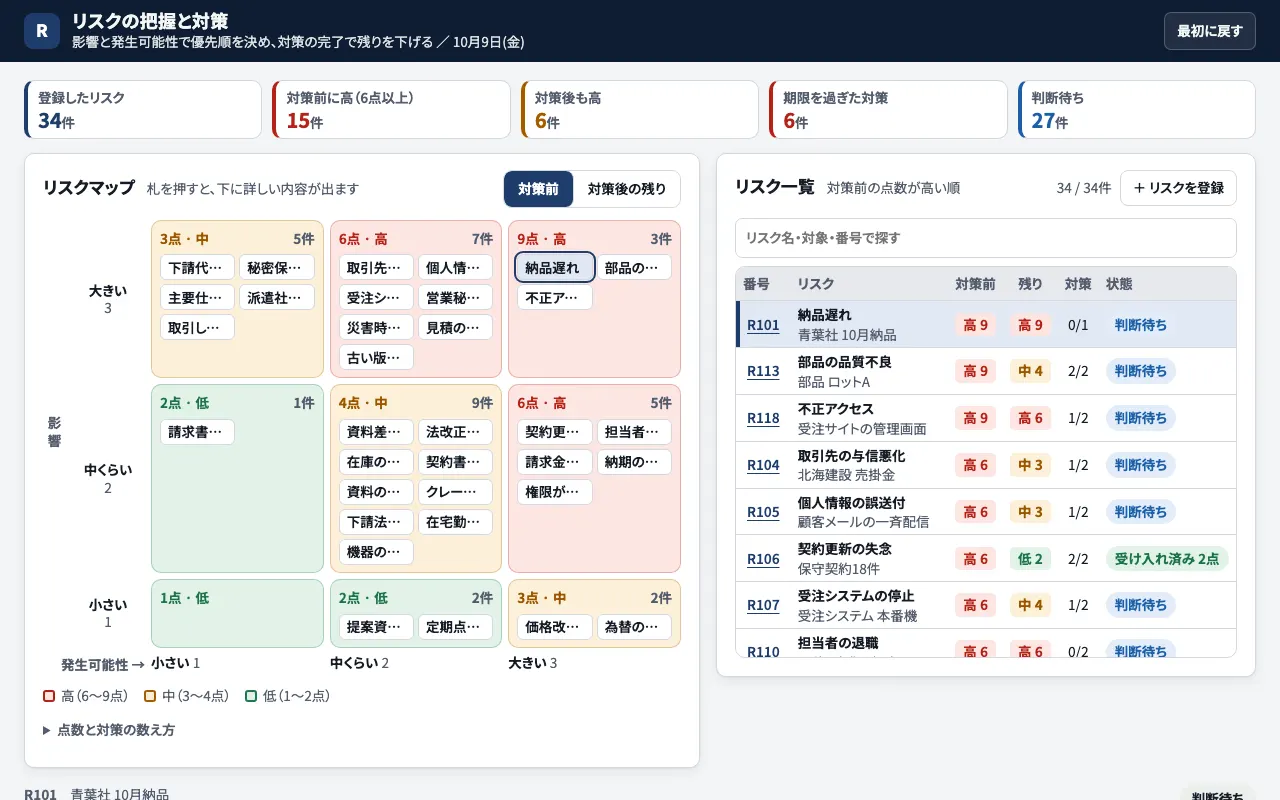Select the 下請代… chip in risk map
This screenshot has width=1280, height=800.
[197, 268]
